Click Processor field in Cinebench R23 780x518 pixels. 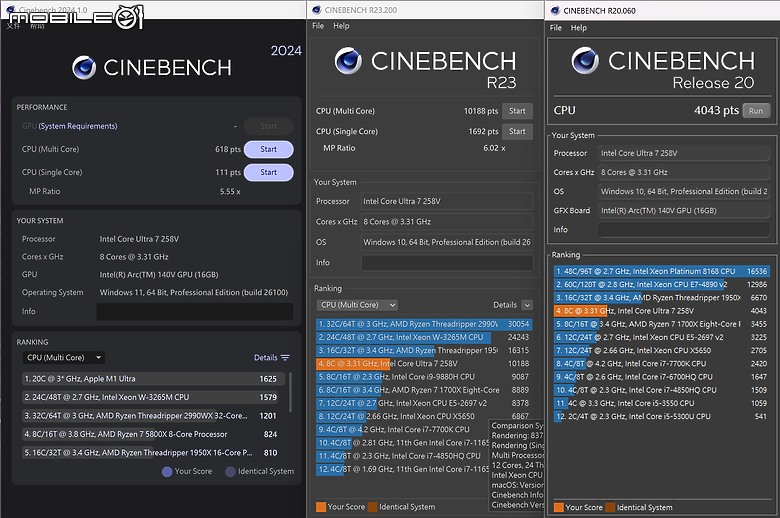pyautogui.click(x=447, y=202)
